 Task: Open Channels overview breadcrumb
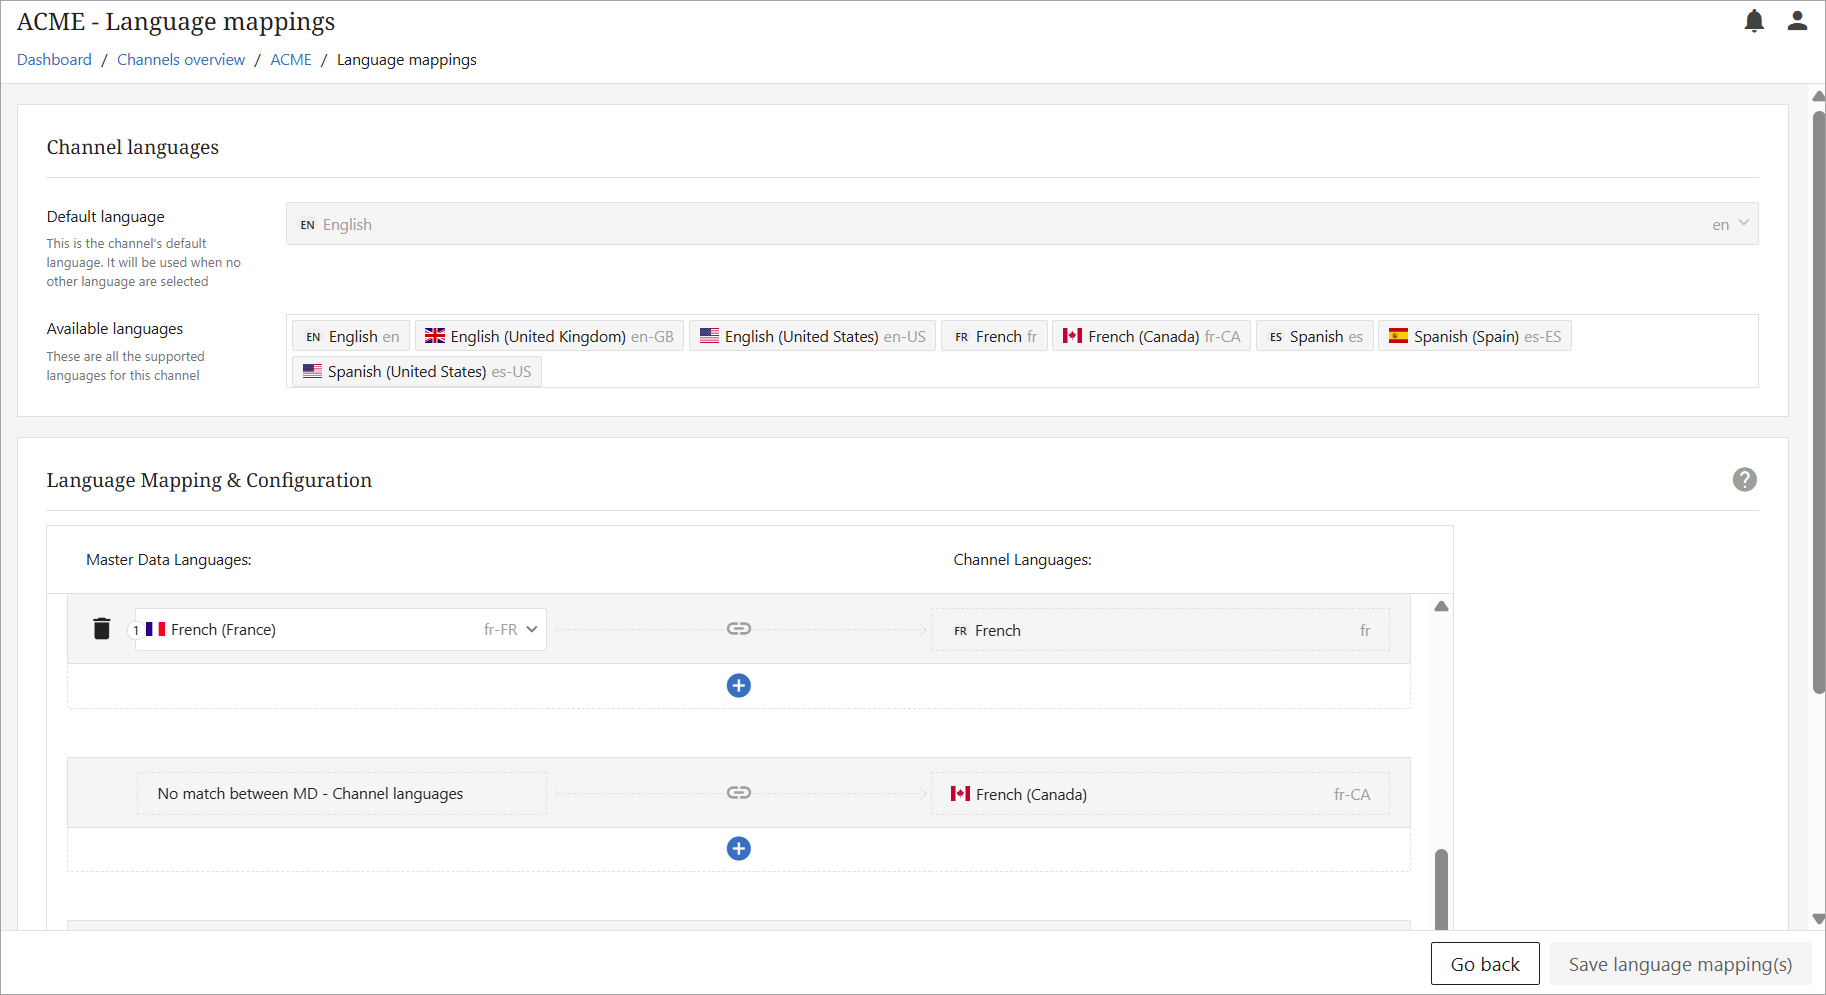point(181,60)
